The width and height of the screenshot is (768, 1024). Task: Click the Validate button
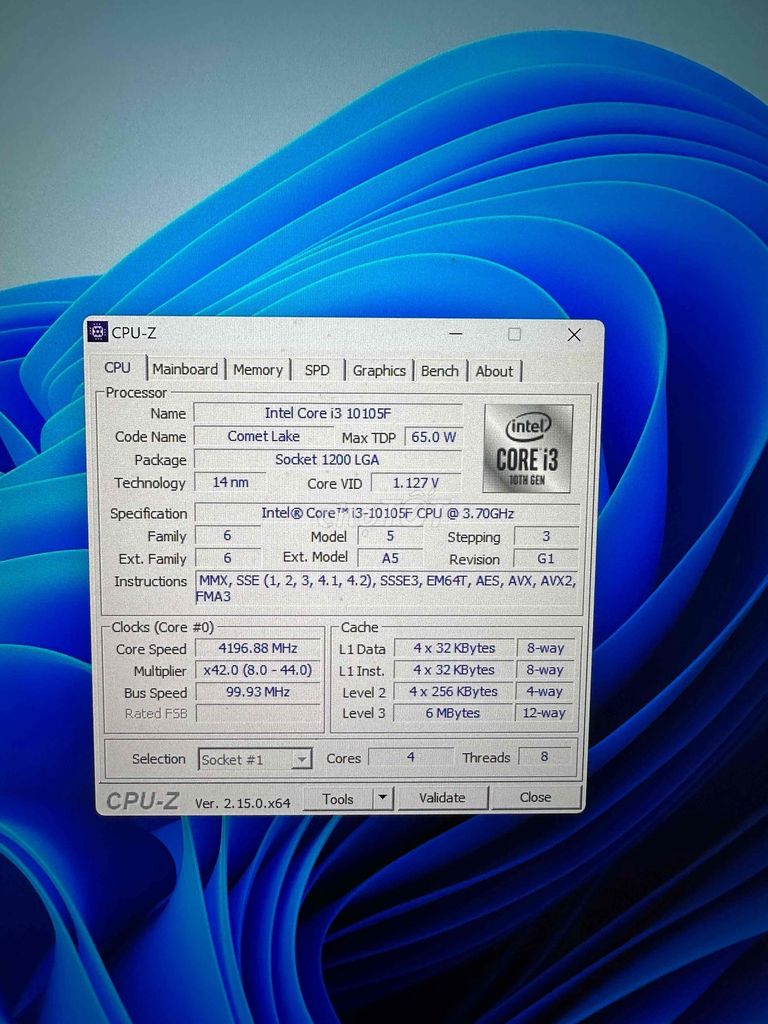click(442, 798)
